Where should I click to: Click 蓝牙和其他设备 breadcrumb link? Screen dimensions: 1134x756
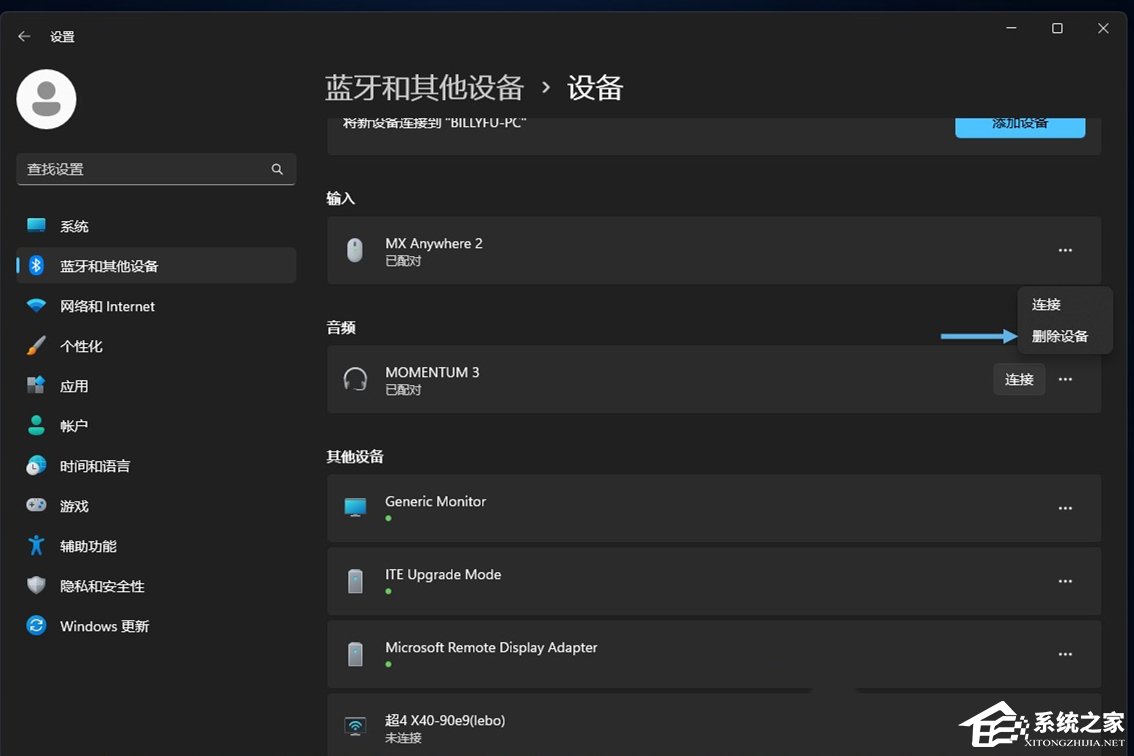click(424, 88)
